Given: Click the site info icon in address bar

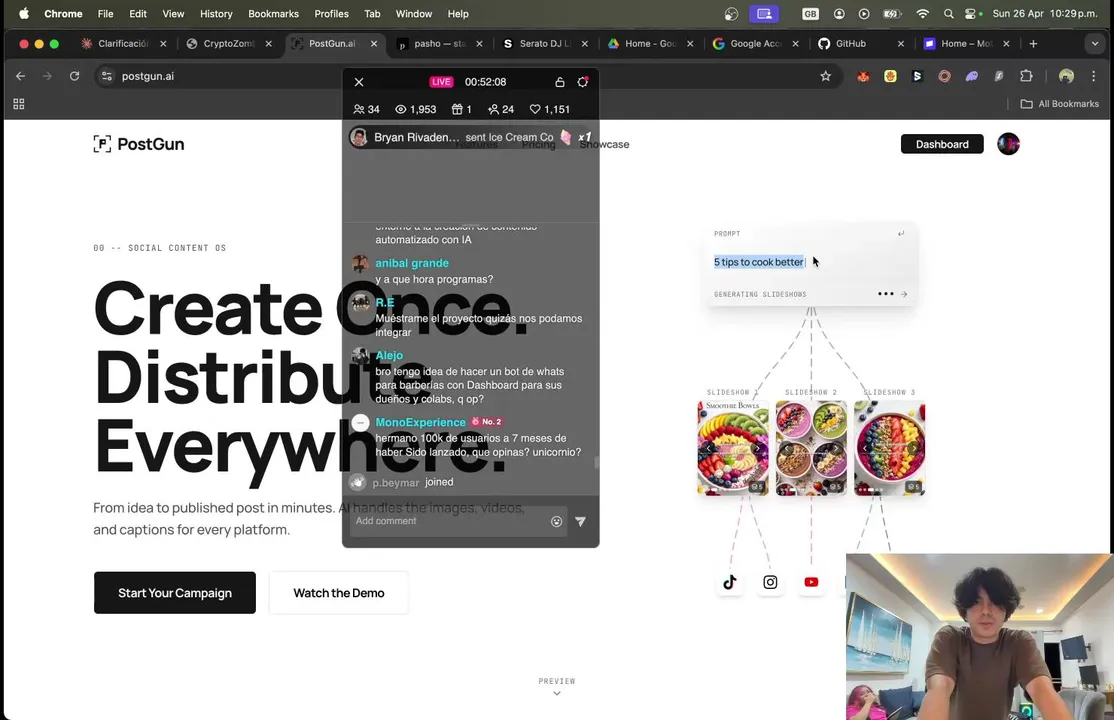Looking at the screenshot, I should click(107, 76).
